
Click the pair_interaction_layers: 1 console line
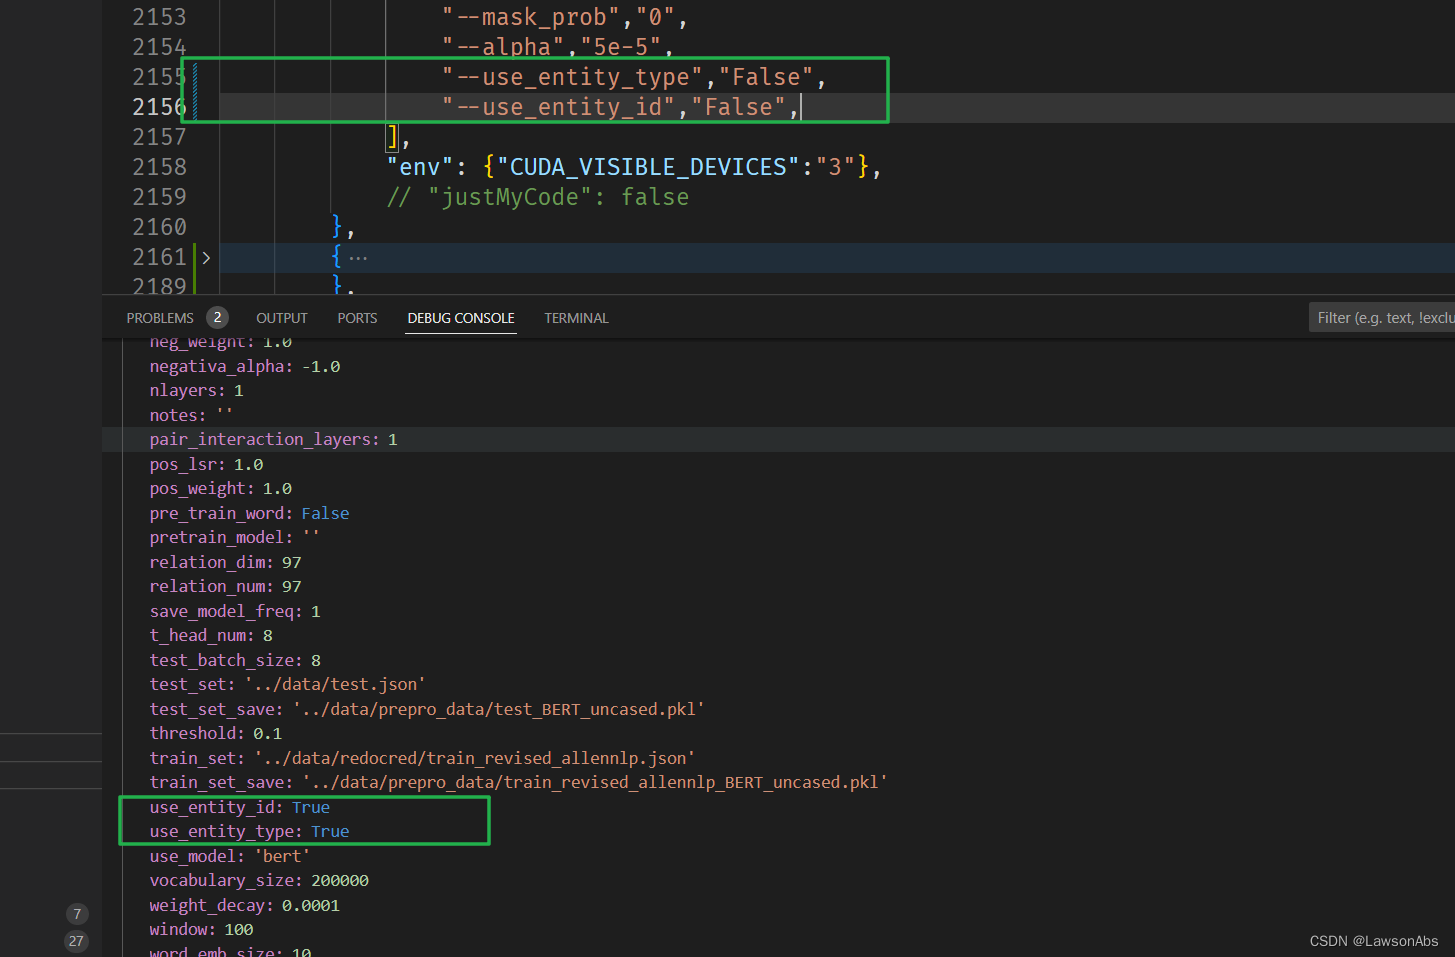click(x=273, y=440)
